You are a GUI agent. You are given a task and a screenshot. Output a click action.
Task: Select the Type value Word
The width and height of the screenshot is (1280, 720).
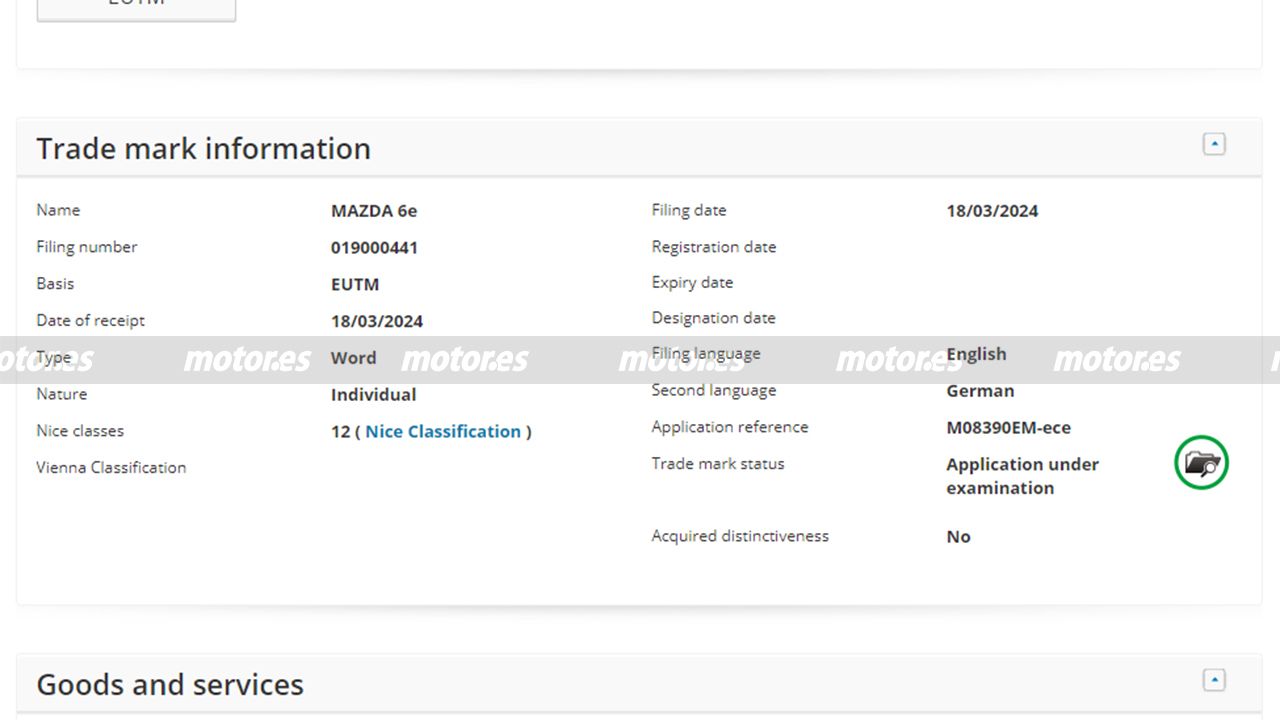click(354, 358)
